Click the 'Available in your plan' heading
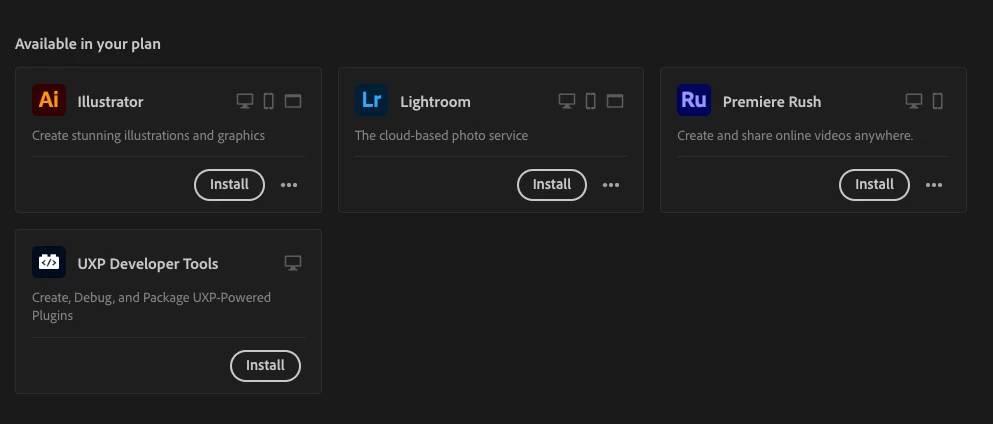 point(87,44)
